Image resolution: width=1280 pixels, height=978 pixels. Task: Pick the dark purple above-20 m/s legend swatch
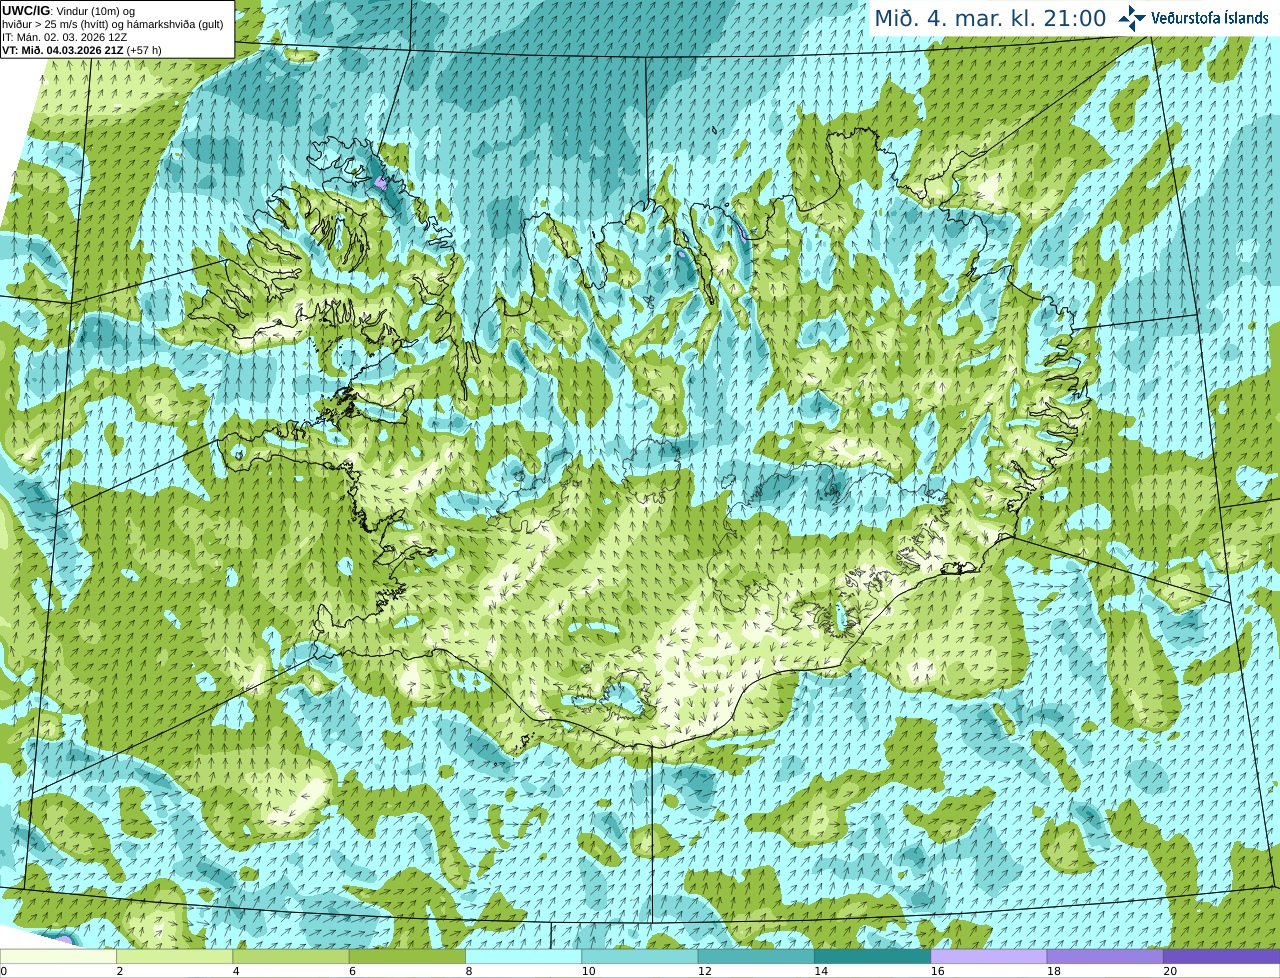pos(1222,956)
